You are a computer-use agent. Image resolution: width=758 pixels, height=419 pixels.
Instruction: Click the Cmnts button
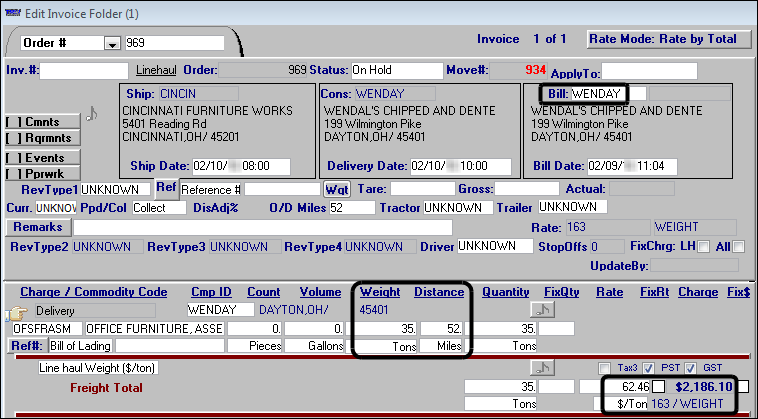[x=43, y=122]
